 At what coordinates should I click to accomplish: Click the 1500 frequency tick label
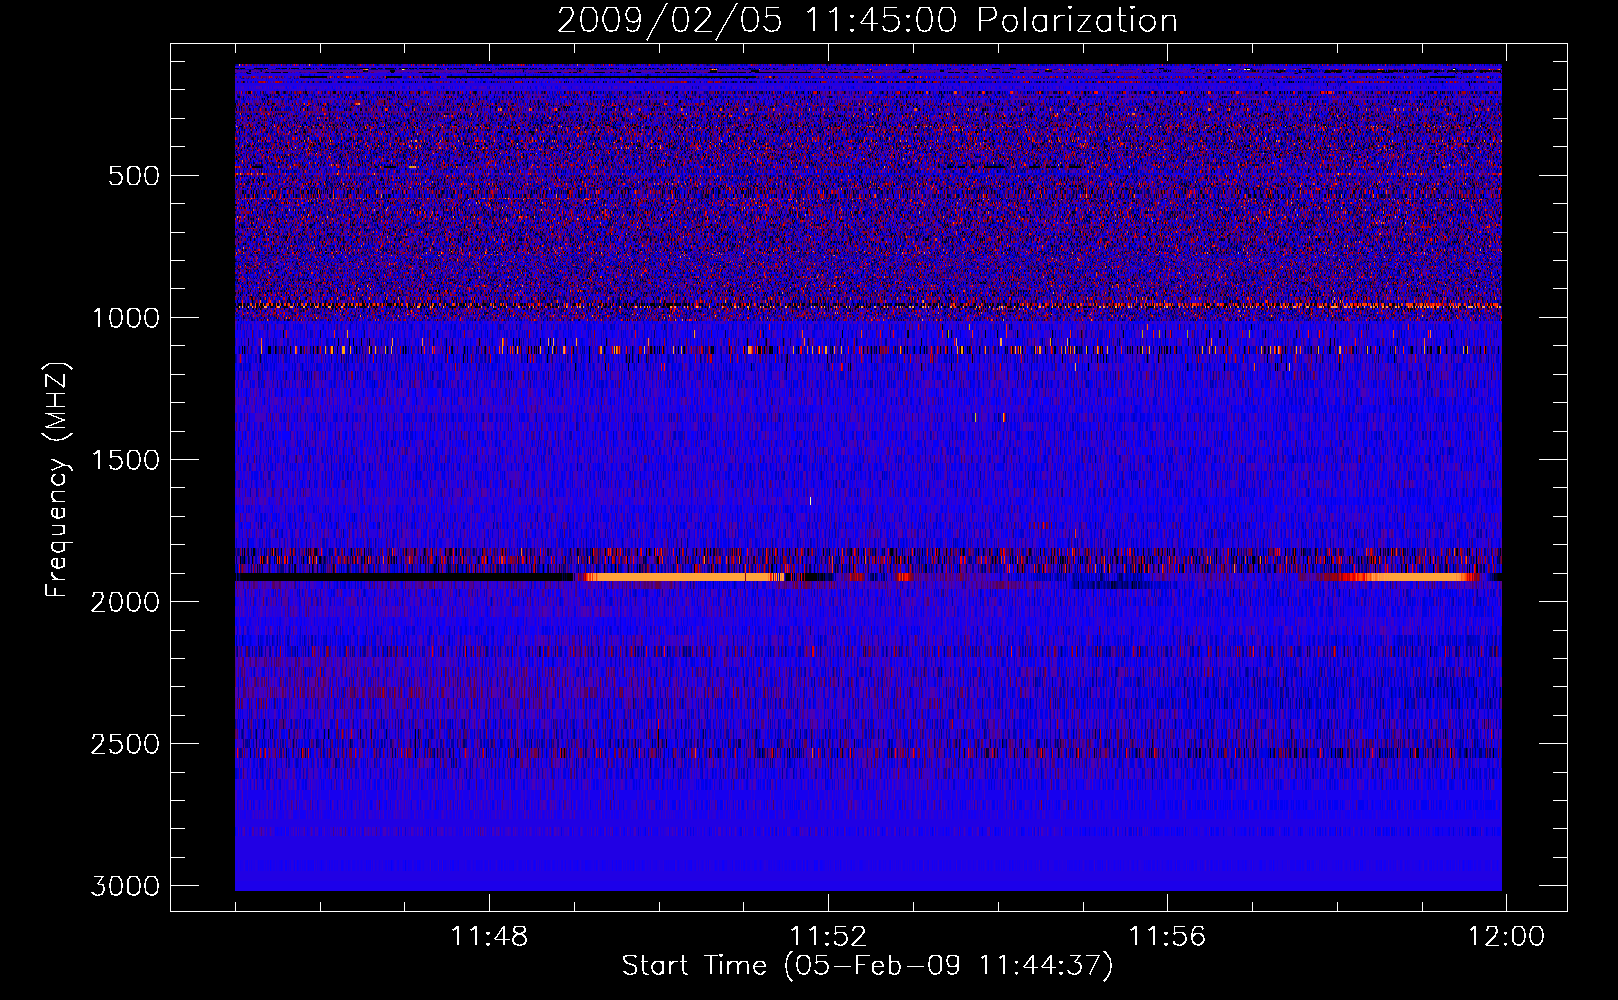[x=125, y=460]
